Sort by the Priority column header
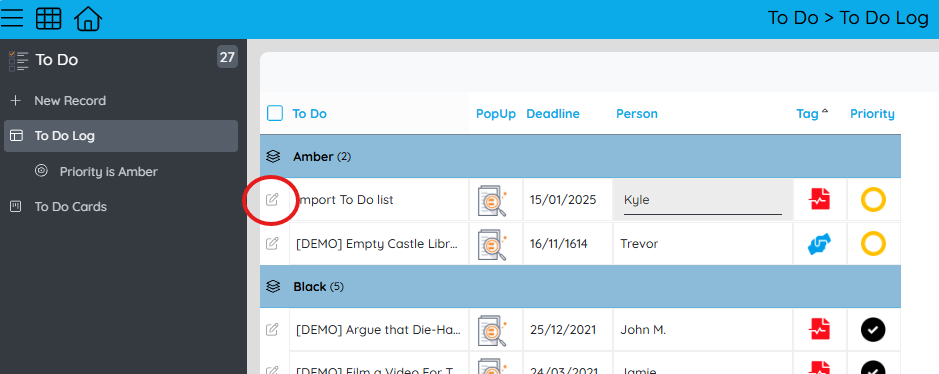939x374 pixels. [x=873, y=114]
